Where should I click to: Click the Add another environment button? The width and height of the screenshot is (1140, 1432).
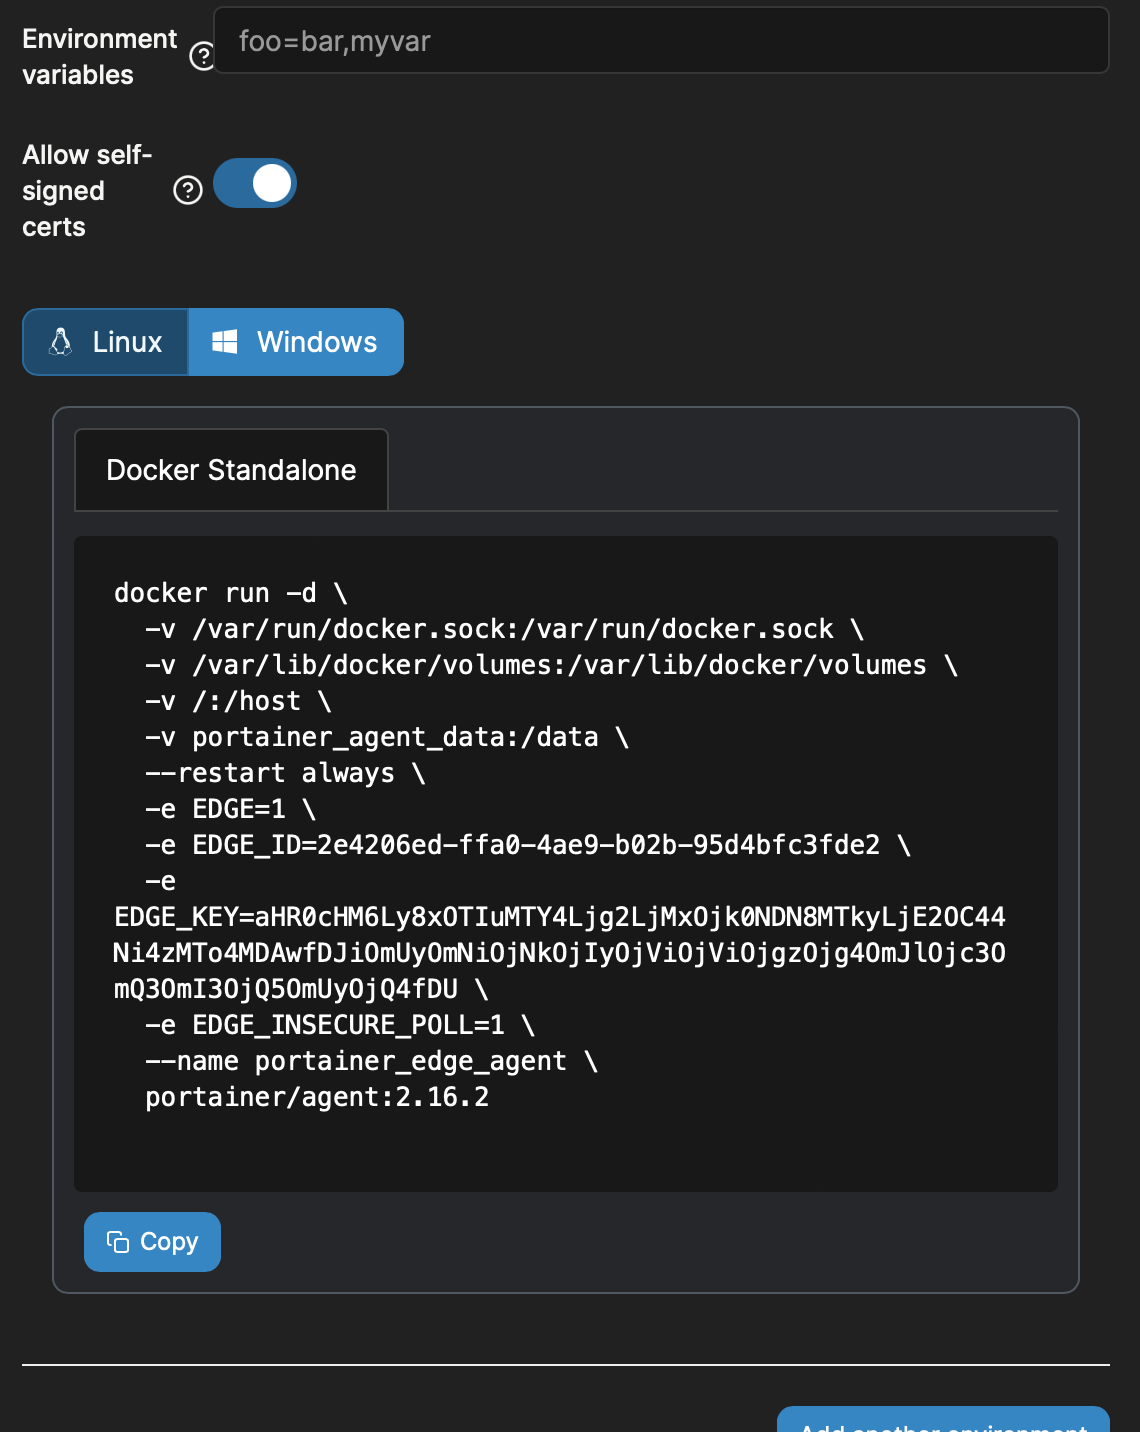point(943,1420)
